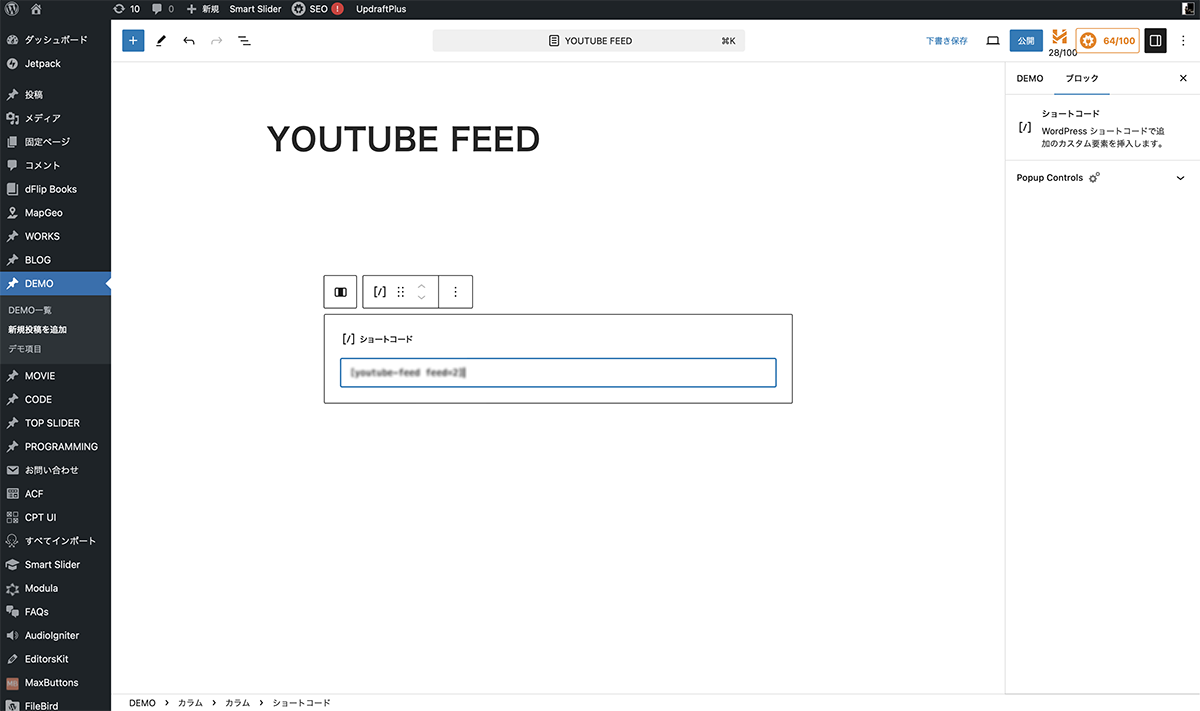Open Smart Slider in the left menu
Viewport: 1200px width, 711px height.
pos(52,565)
